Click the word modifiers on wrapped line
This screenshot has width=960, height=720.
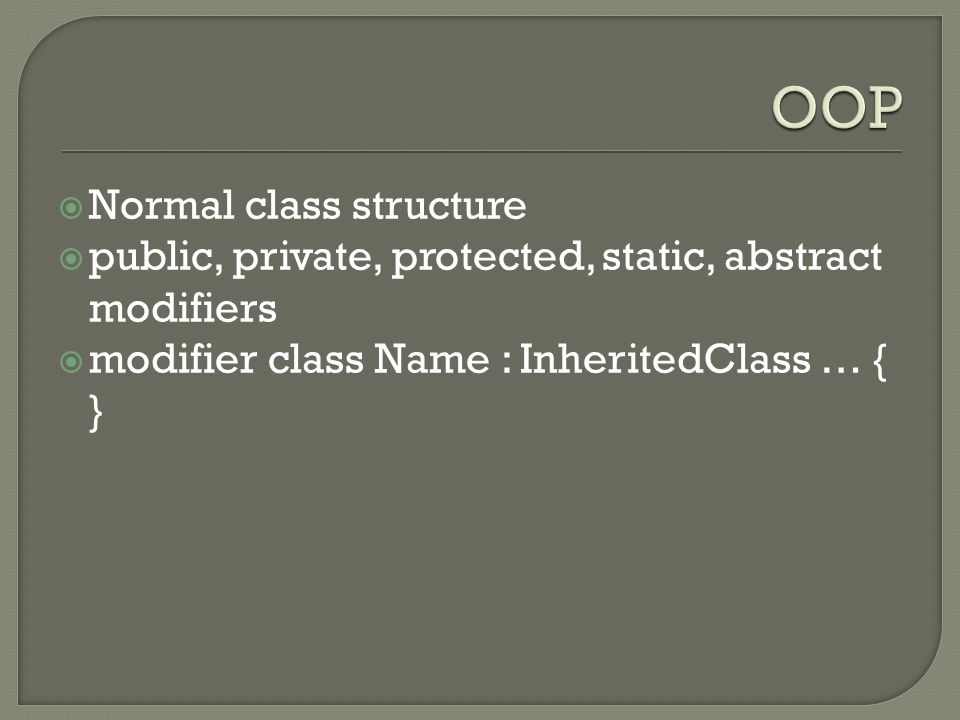pos(182,307)
